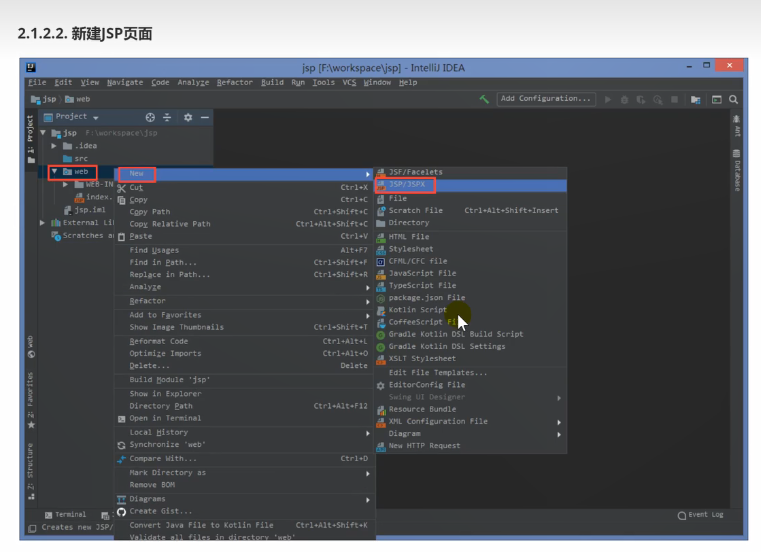Image resolution: width=761 pixels, height=552 pixels.
Task: Select Resource Bundle in New submenu
Action: click(471, 409)
